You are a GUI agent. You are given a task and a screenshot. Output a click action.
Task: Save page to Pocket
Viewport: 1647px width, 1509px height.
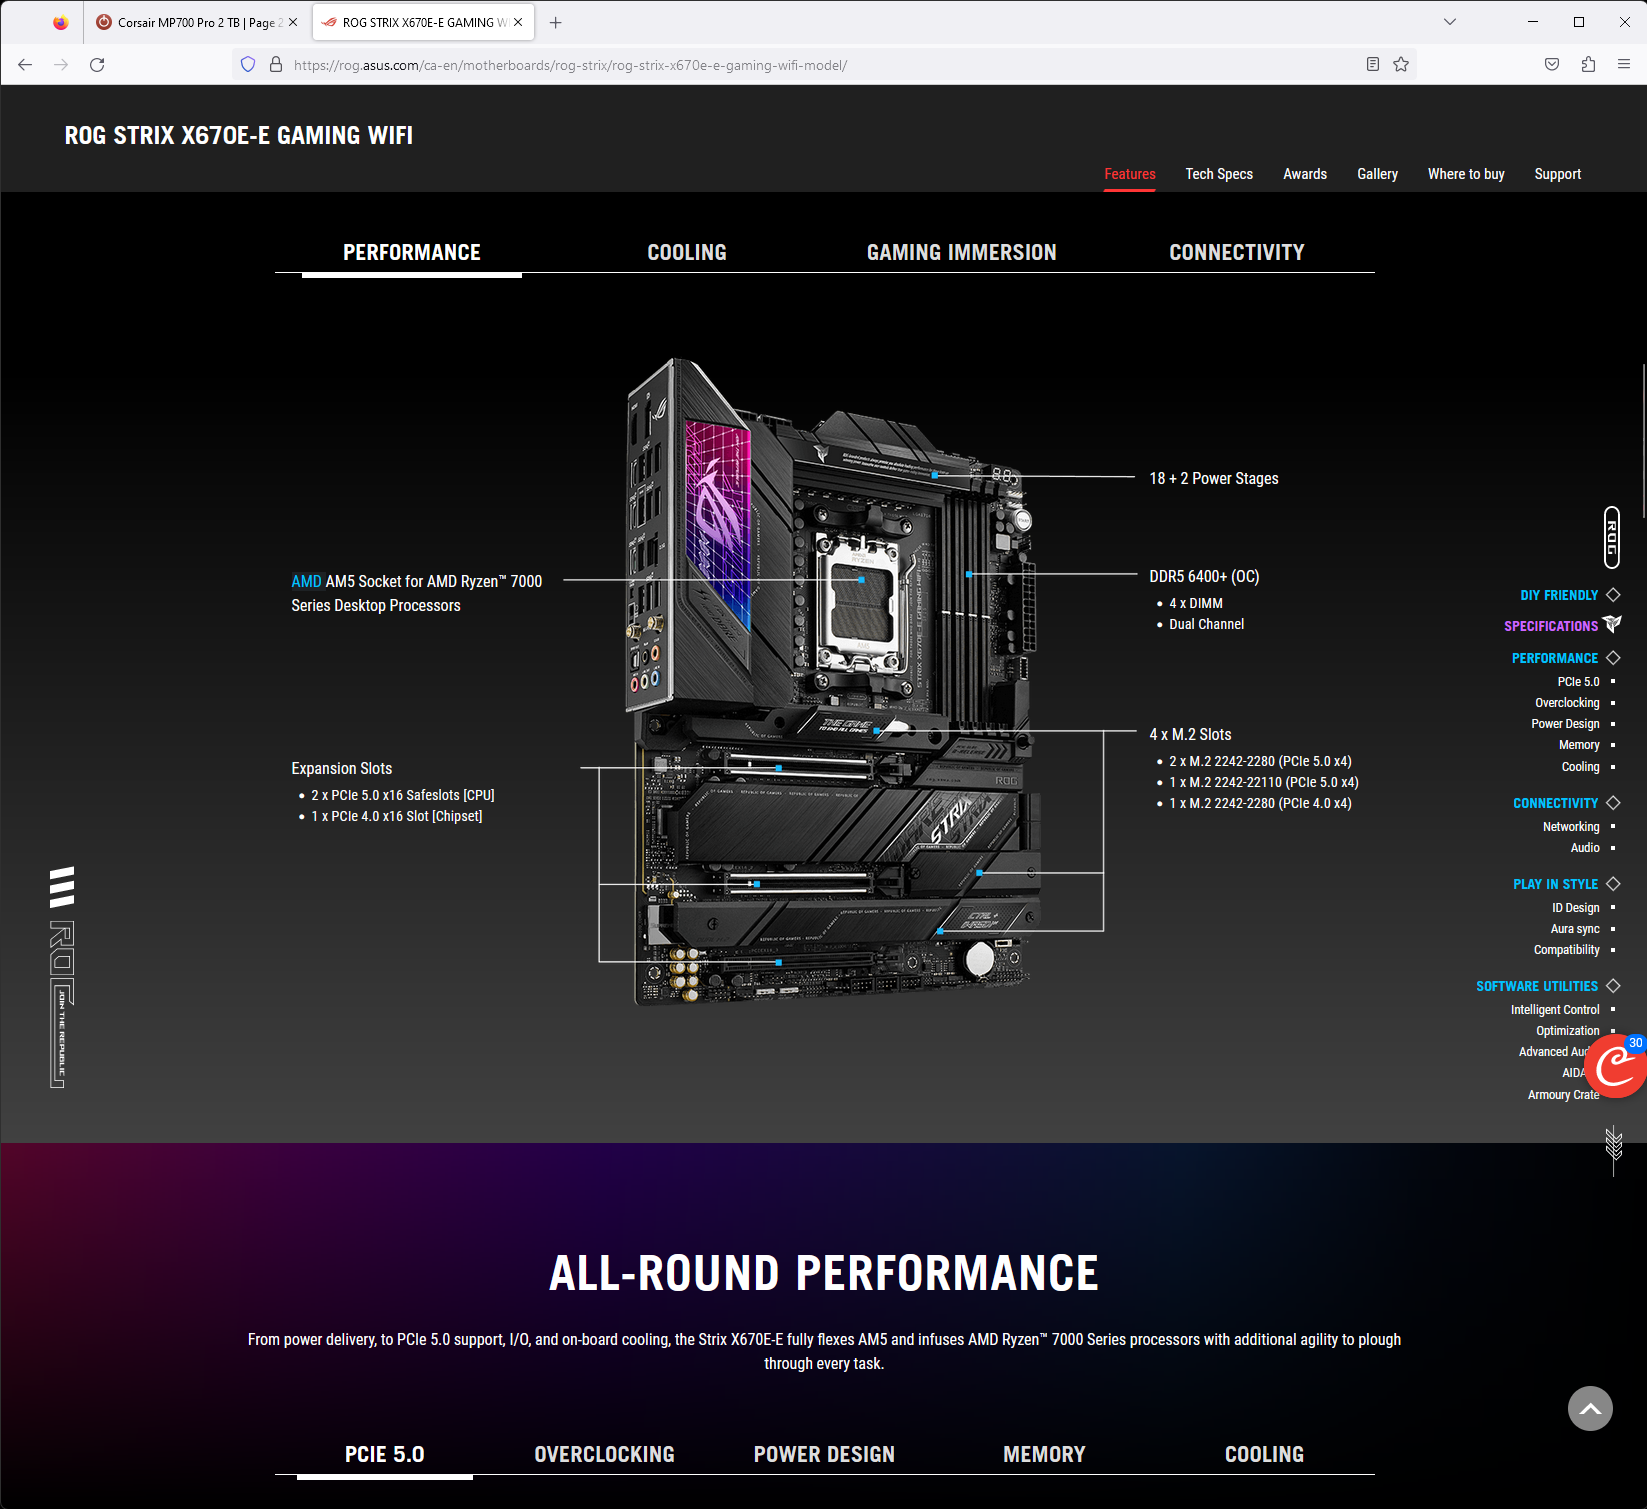click(1552, 65)
